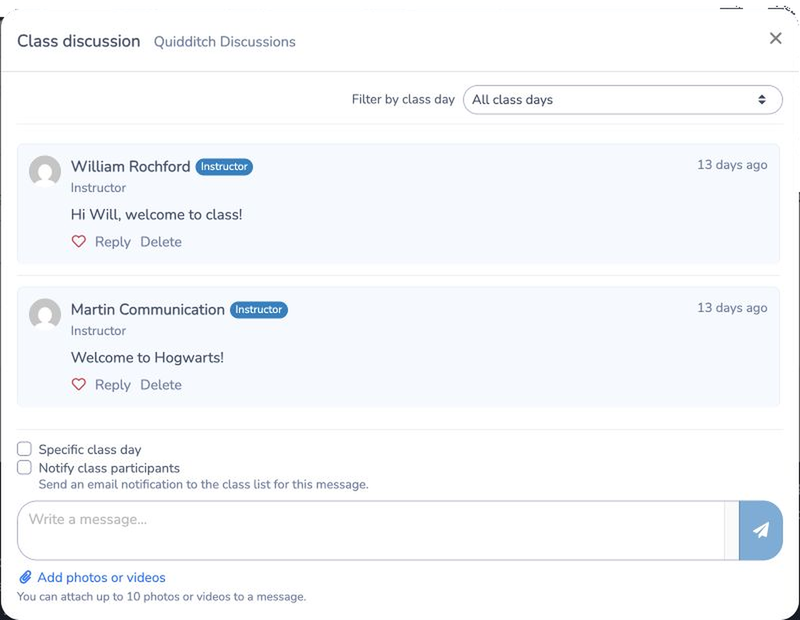
Task: Click Martin Communication name
Action: click(147, 309)
